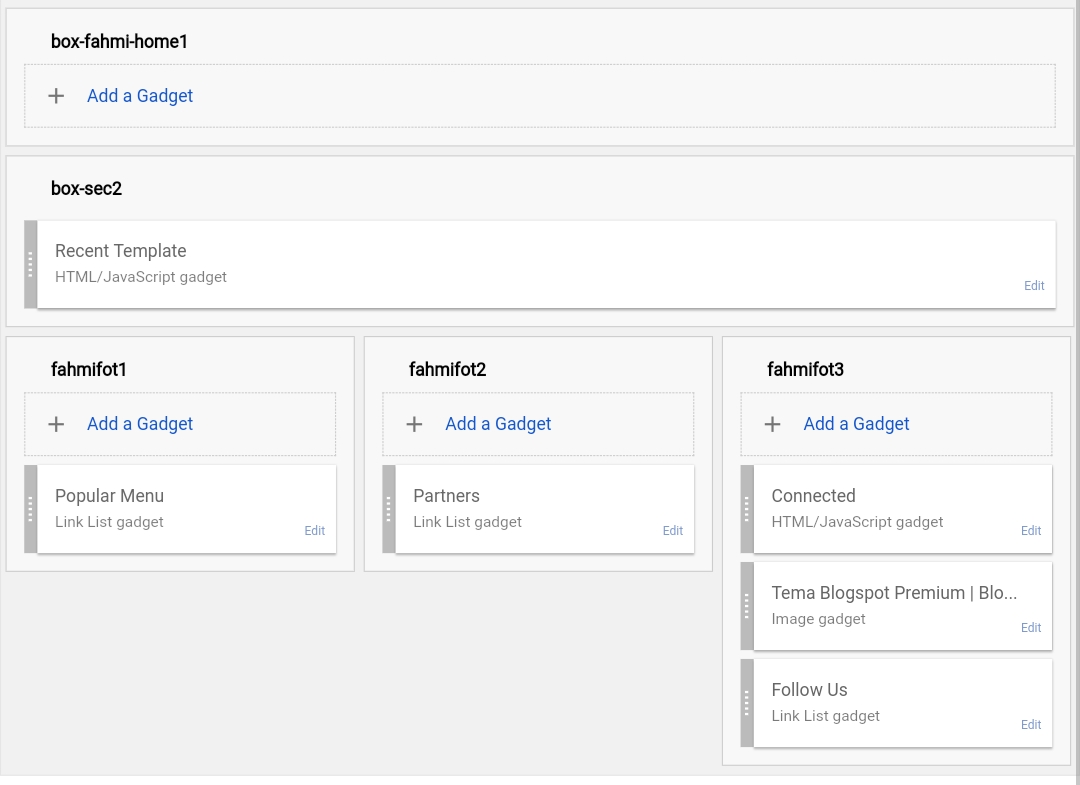Viewport: 1080px width, 785px height.
Task: Click plus icon in fahmifot3 section
Action: (x=772, y=424)
